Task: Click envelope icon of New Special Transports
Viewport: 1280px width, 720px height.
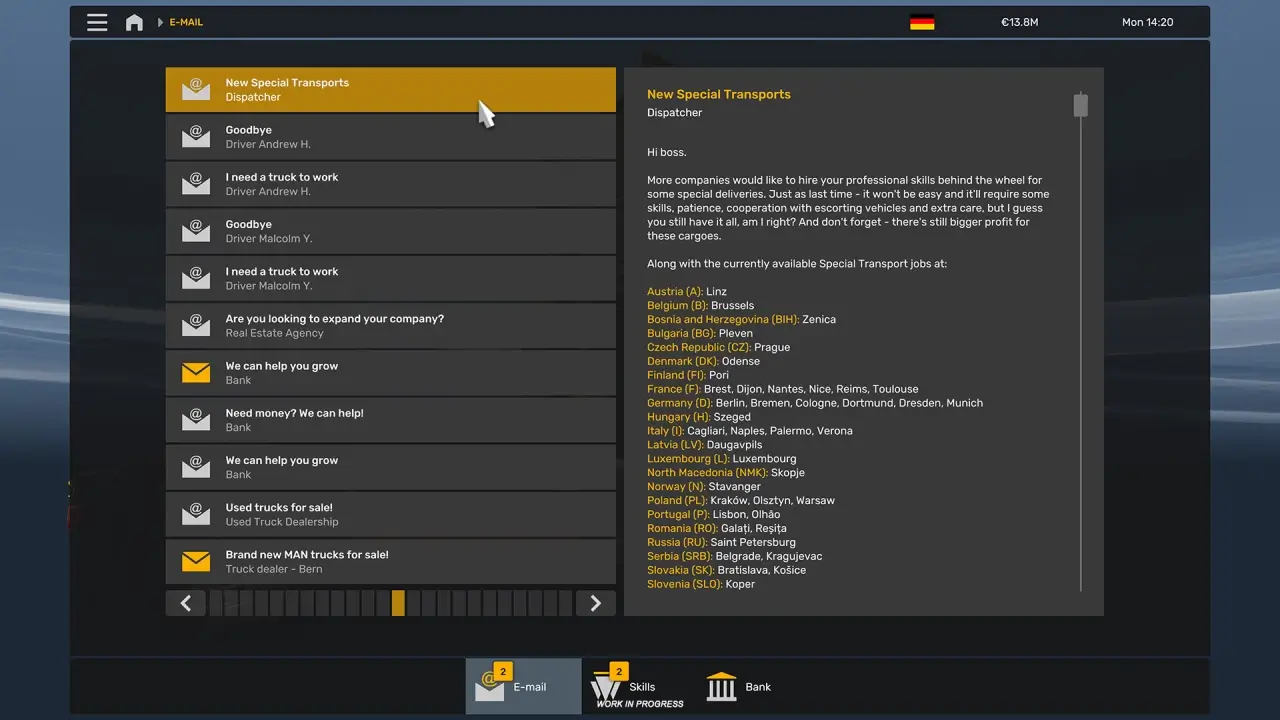Action: 196,90
